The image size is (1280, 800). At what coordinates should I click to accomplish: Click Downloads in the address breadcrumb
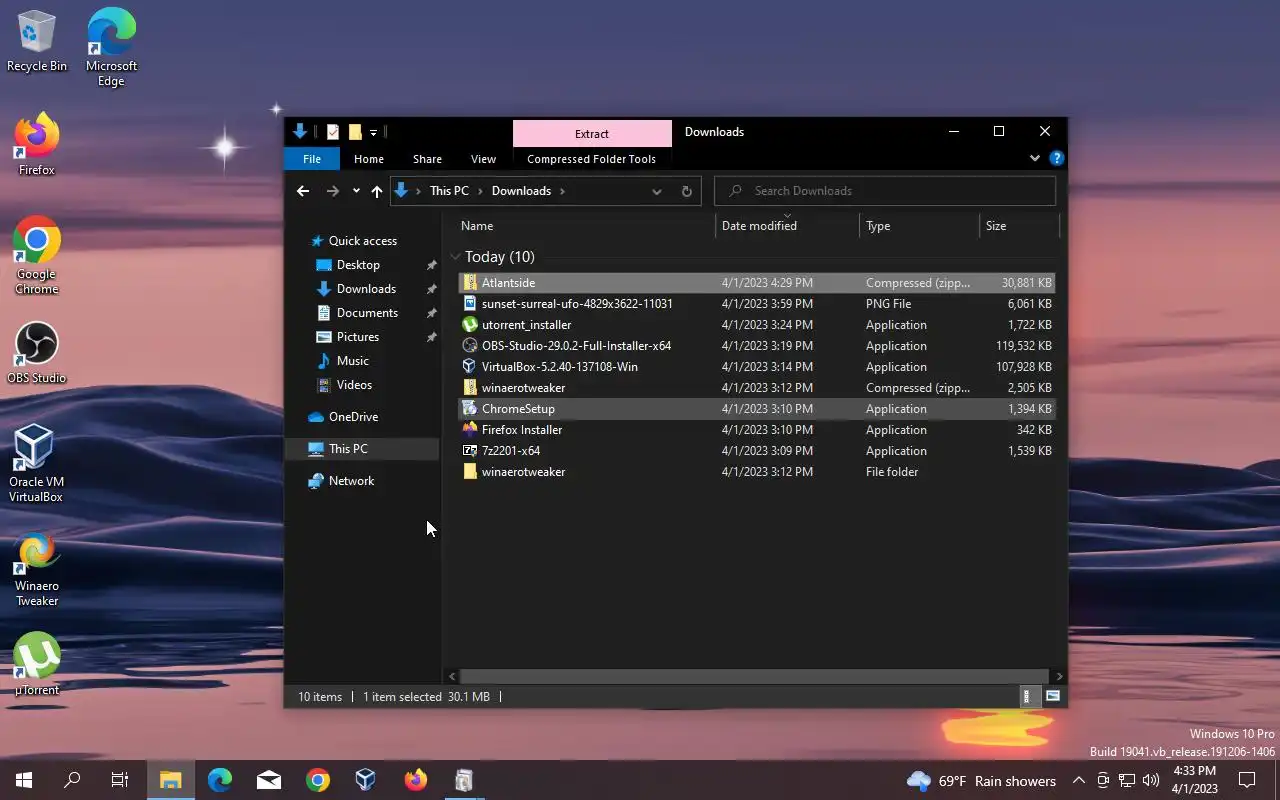(521, 191)
